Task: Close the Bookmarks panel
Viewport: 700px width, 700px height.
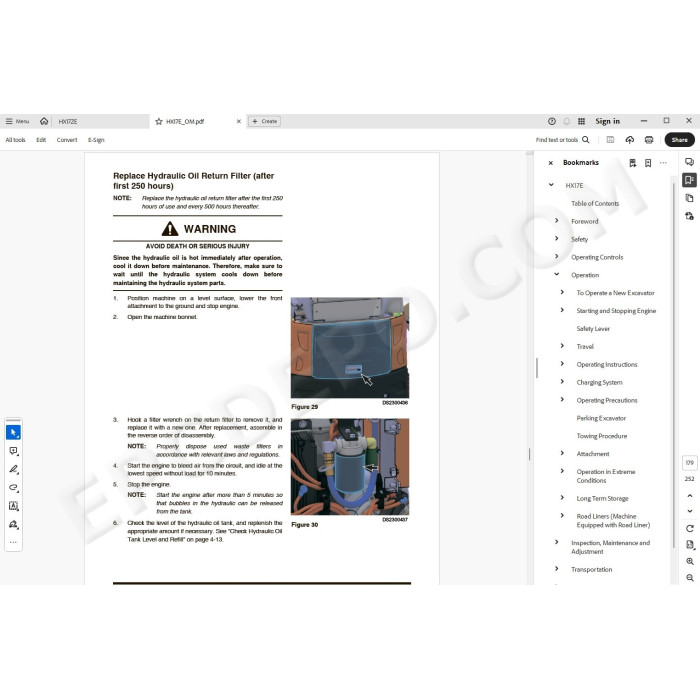Action: (550, 163)
